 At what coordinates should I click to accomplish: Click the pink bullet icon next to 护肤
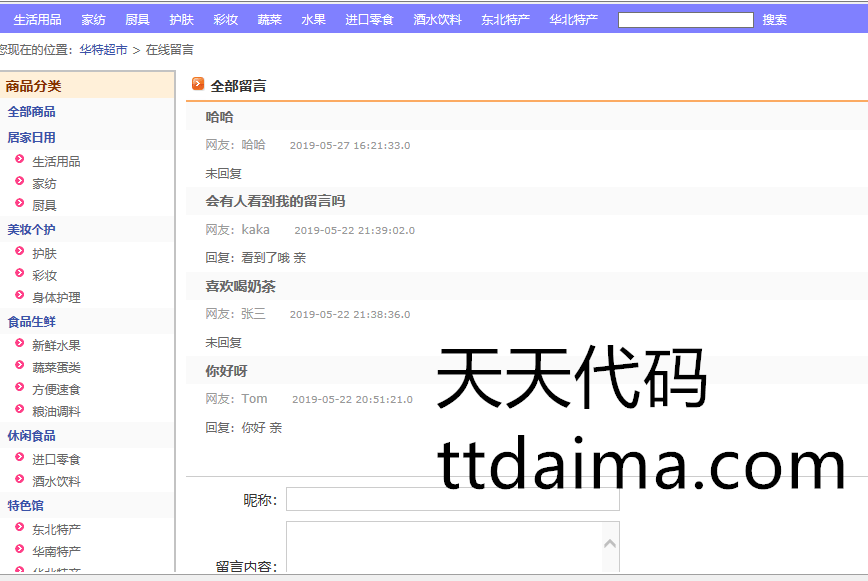pos(19,253)
